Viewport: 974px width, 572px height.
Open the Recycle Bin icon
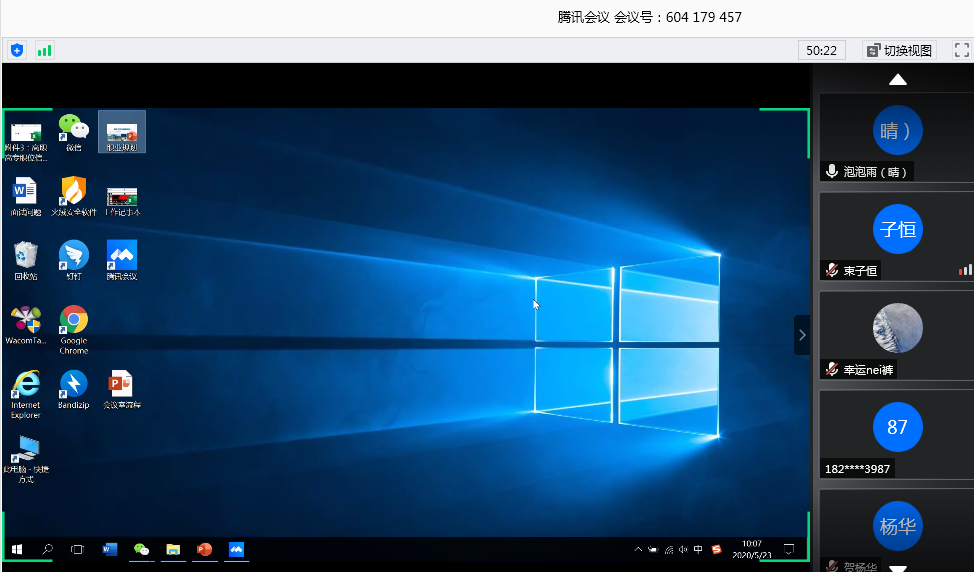25,258
